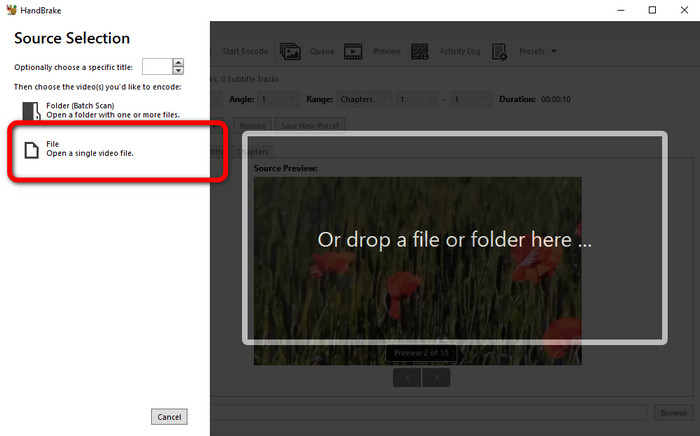700x436 pixels.
Task: Click the Queue pictures icon
Action: pos(290,51)
